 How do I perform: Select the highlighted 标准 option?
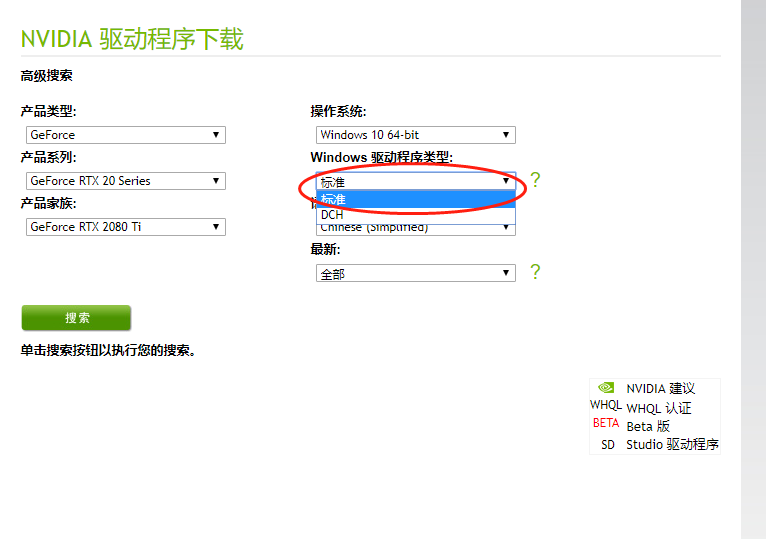415,200
